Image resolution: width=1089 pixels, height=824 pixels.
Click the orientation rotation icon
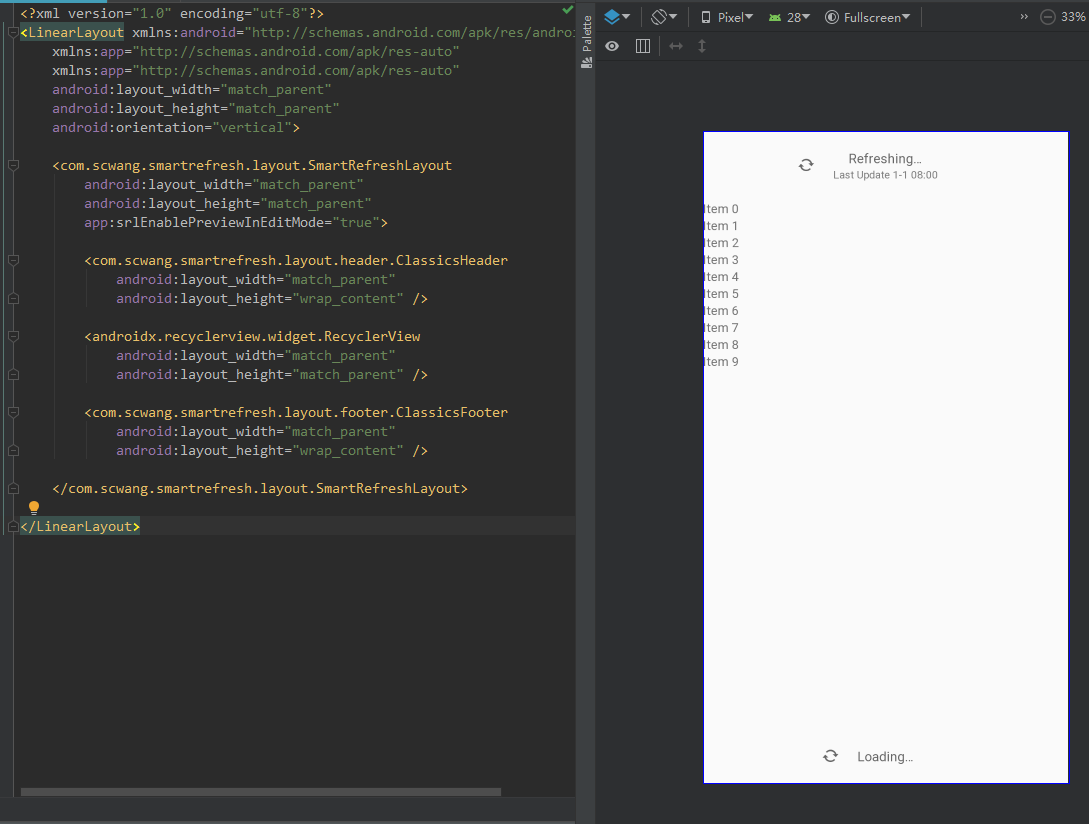coord(660,16)
